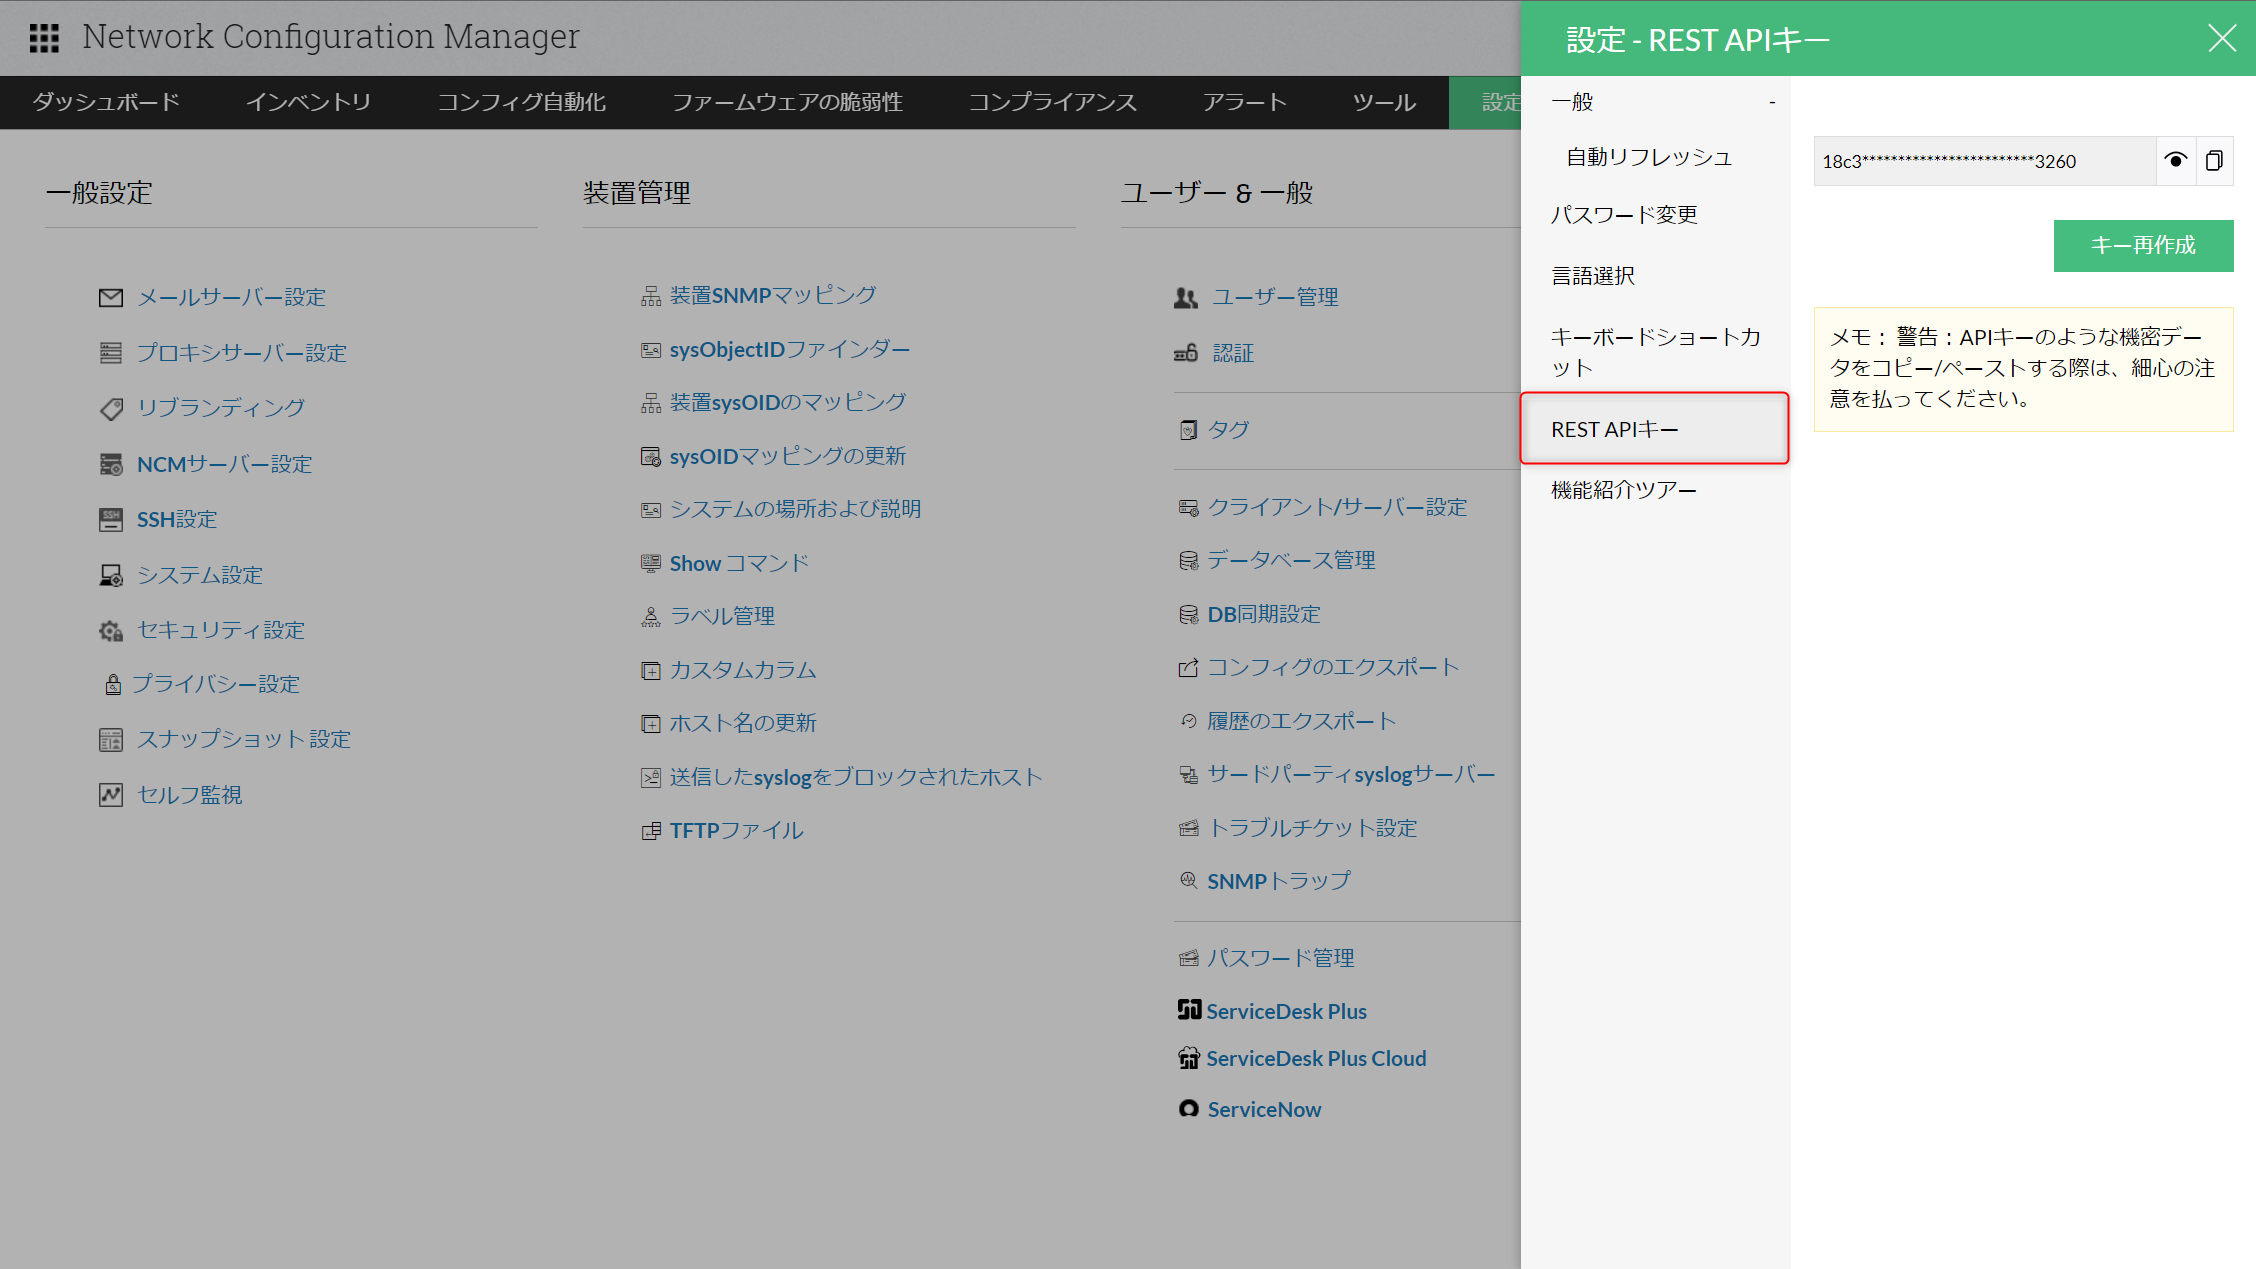The width and height of the screenshot is (2256, 1269).
Task: Click the ユーザー管理 people icon
Action: click(1186, 298)
